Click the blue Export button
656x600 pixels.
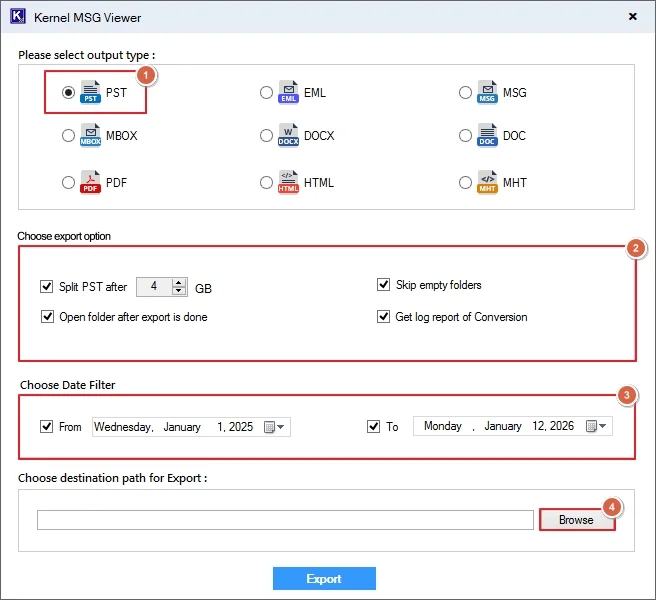324,578
